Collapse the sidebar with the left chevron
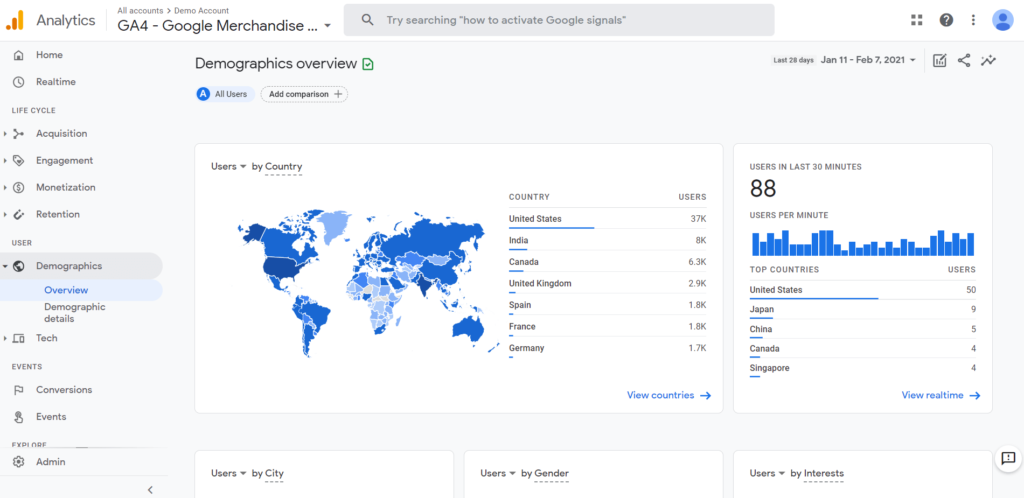Viewport: 1024px width, 498px height. click(150, 490)
